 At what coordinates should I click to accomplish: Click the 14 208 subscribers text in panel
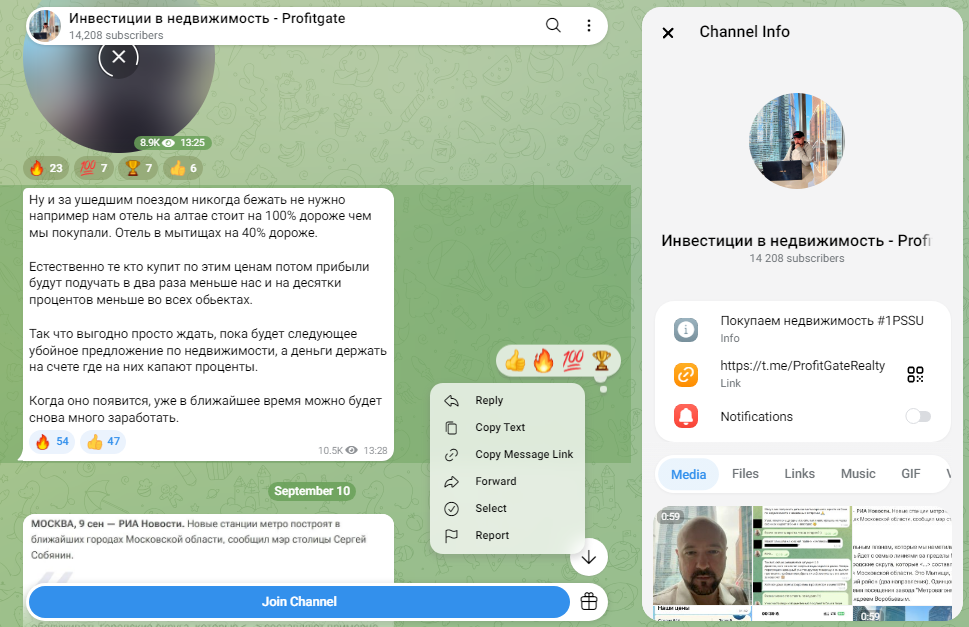tap(797, 258)
